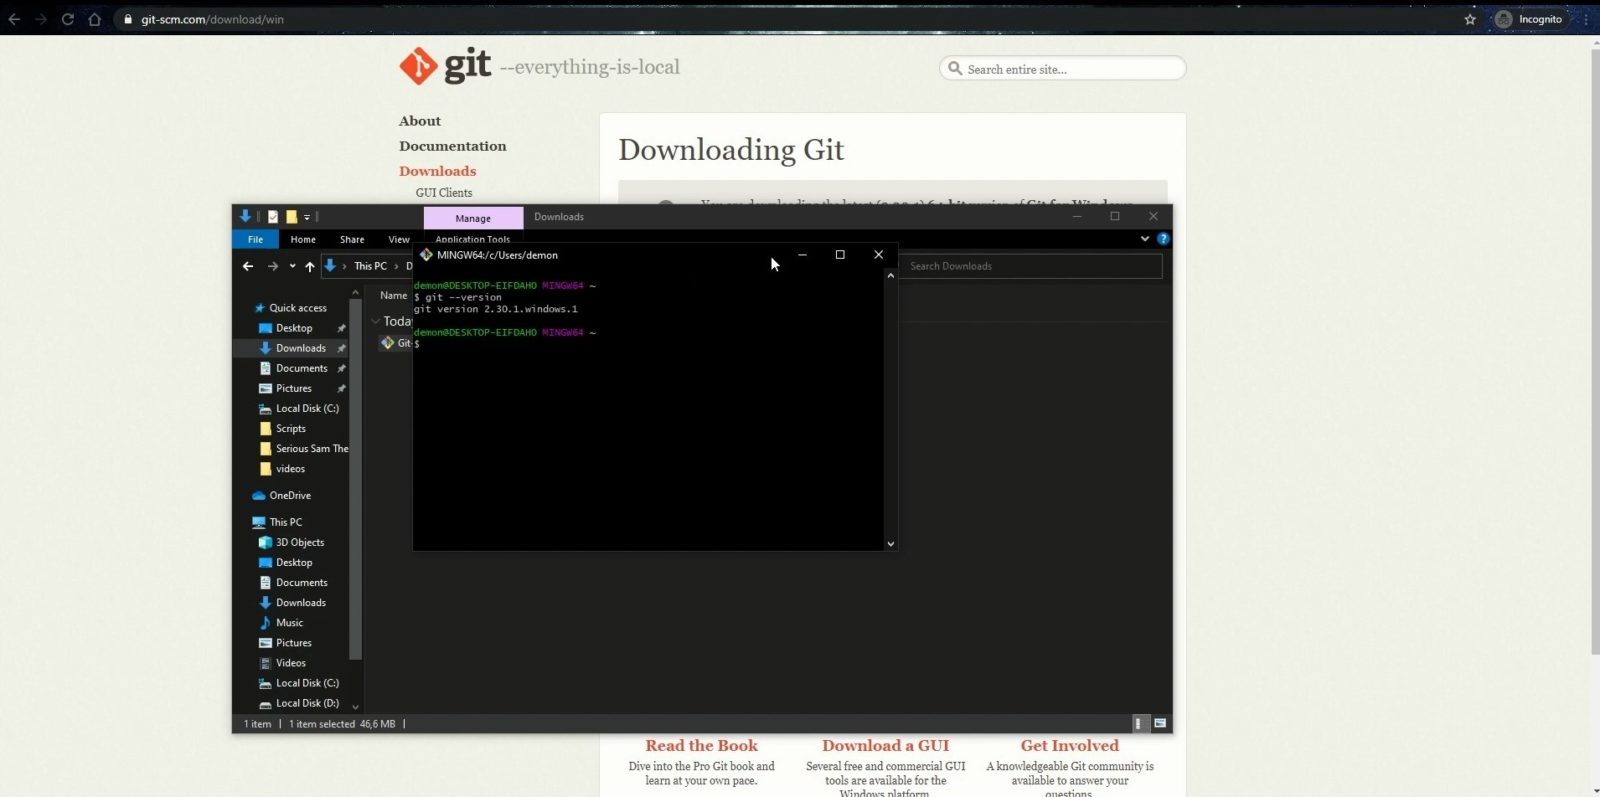Open the Get Involved link
Image resolution: width=1600 pixels, height=797 pixels.
pos(1070,746)
